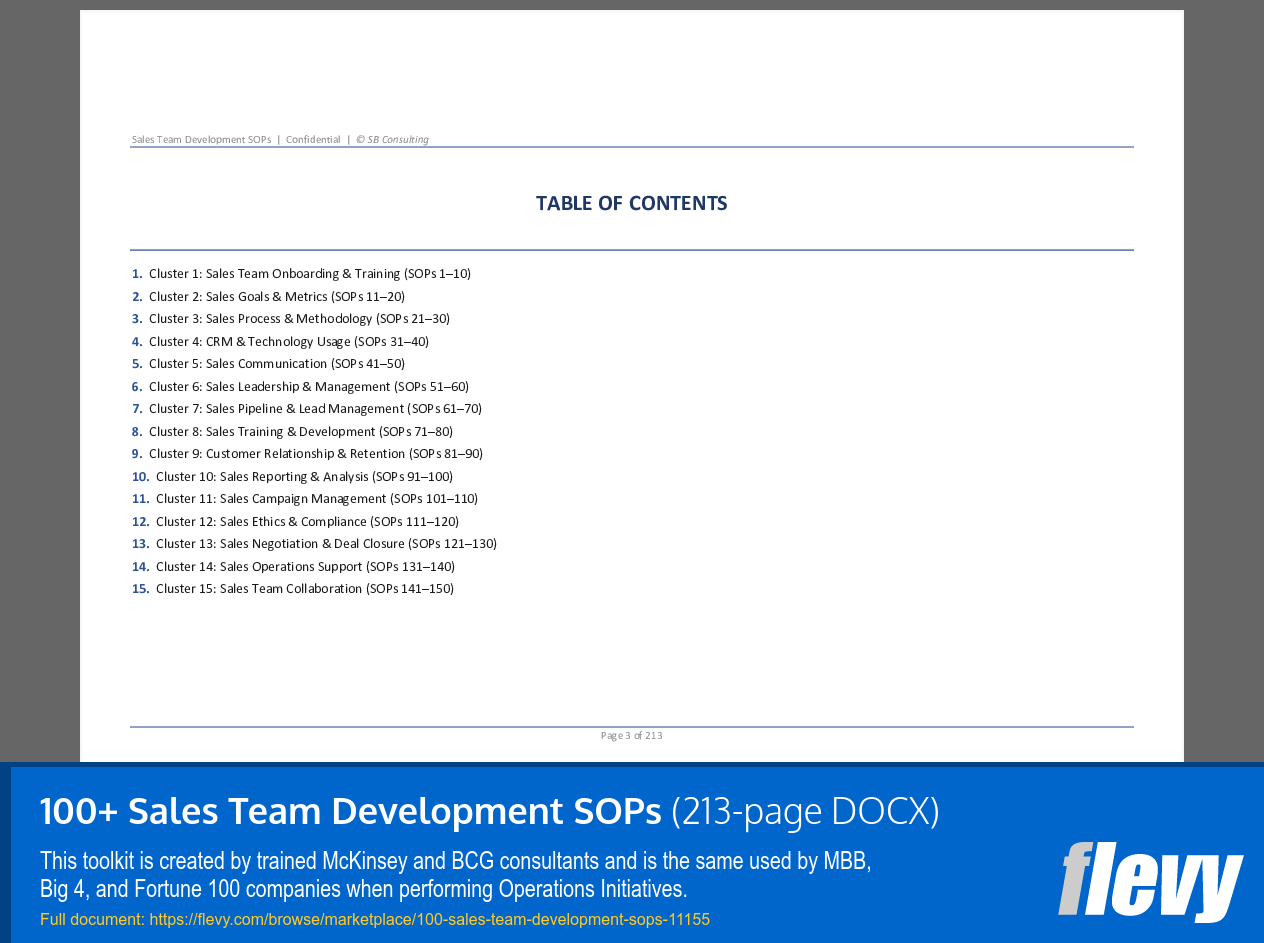Click the 100+ Sales Team Development SOPs title
The image size is (1264, 943).
[x=350, y=811]
